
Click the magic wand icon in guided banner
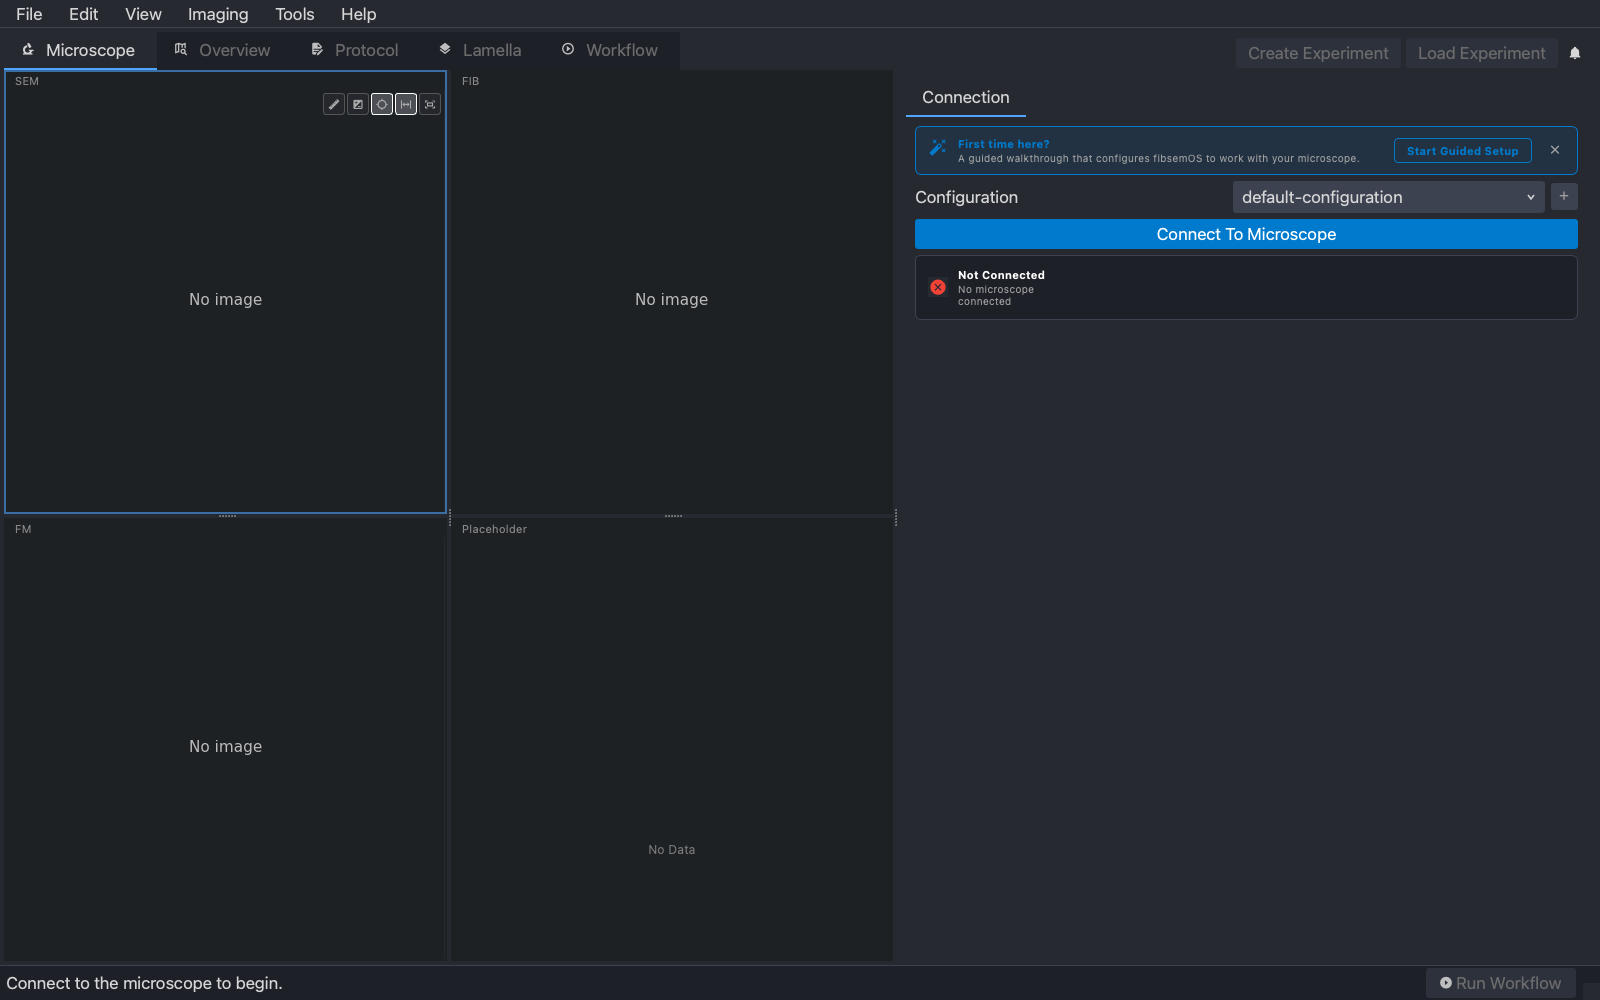[x=938, y=147]
